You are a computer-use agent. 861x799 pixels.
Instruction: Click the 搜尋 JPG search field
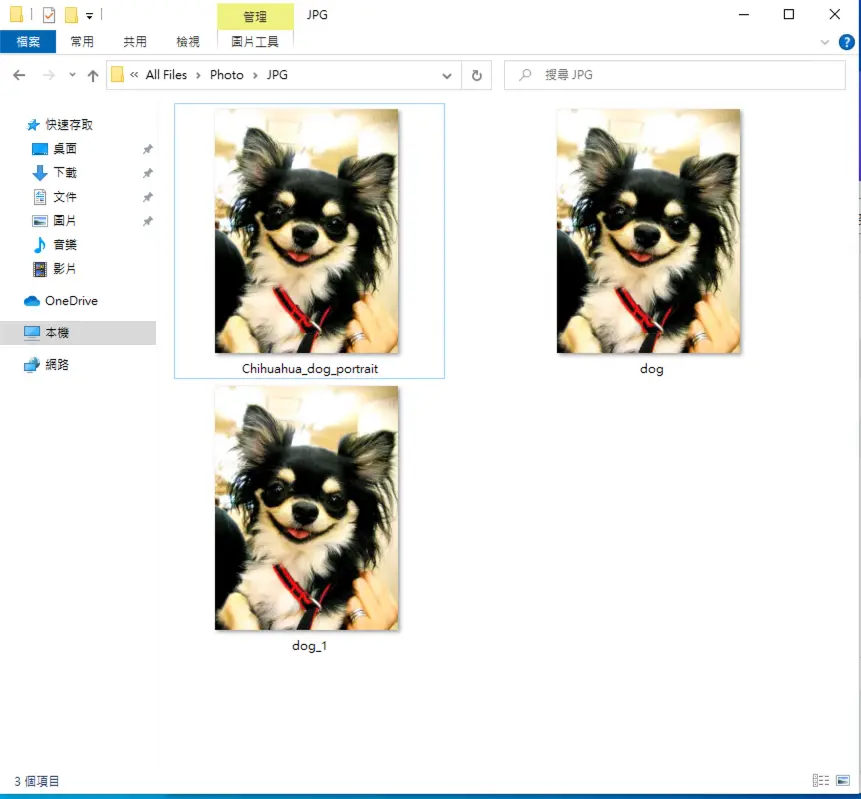675,75
